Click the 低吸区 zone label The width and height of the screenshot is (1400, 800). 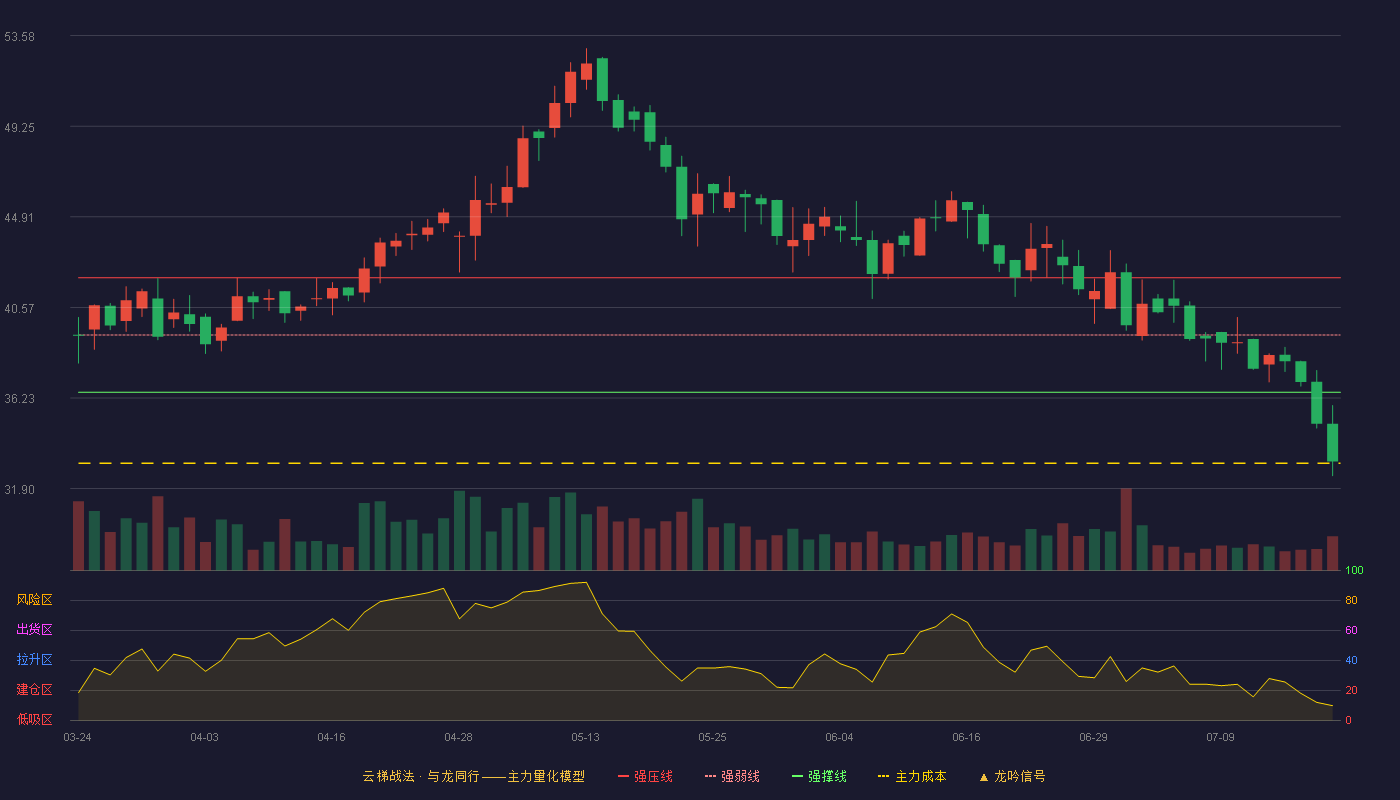[x=34, y=719]
